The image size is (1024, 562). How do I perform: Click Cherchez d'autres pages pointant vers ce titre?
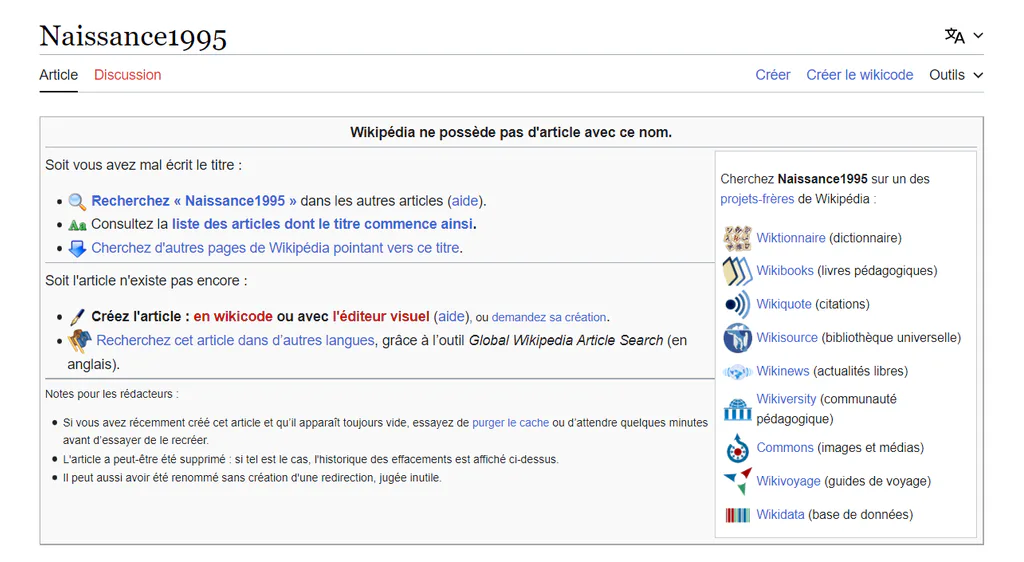click(x=276, y=248)
